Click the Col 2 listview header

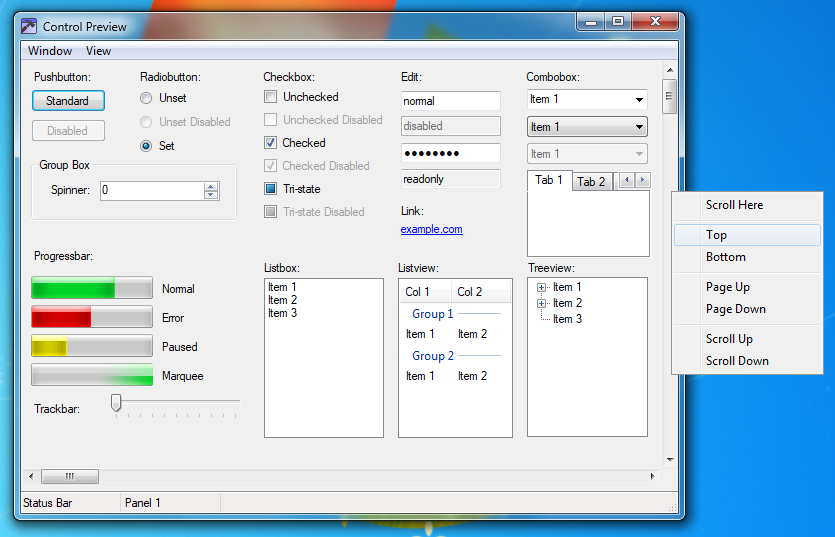[481, 292]
